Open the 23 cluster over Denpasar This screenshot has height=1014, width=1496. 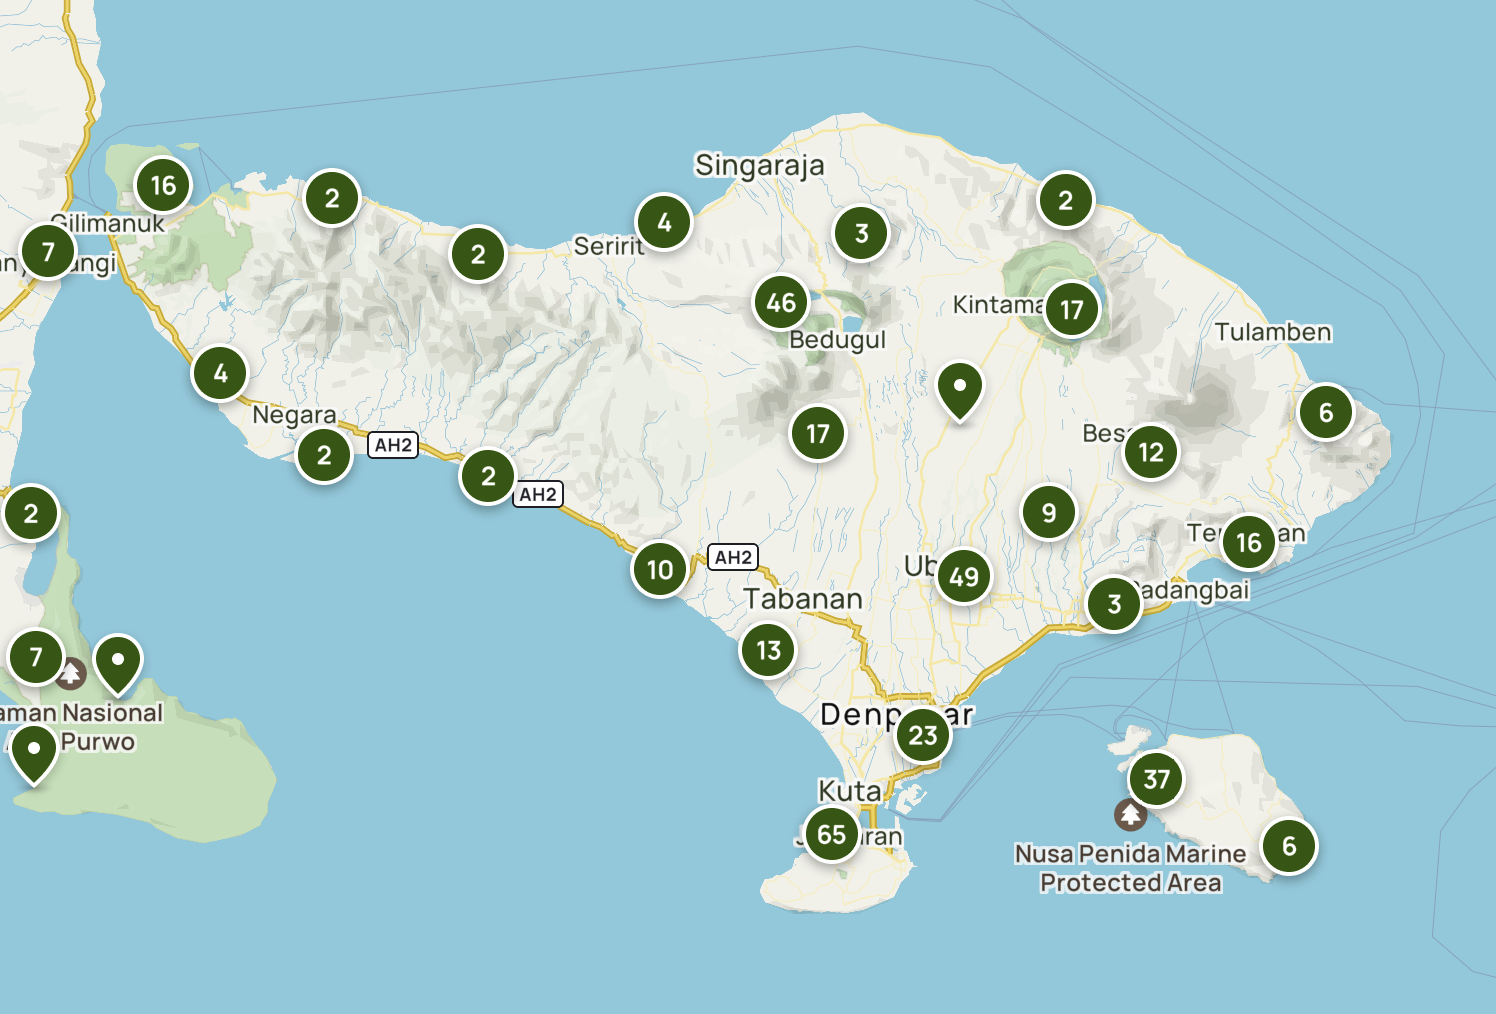[x=923, y=735]
